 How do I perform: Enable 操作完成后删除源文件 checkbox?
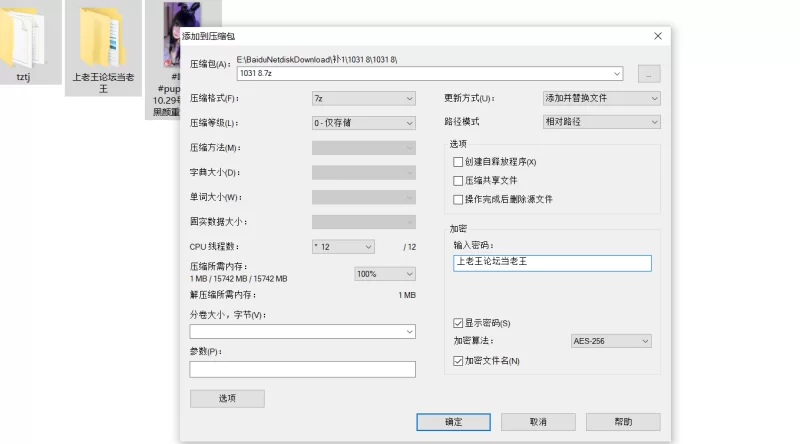coord(459,199)
